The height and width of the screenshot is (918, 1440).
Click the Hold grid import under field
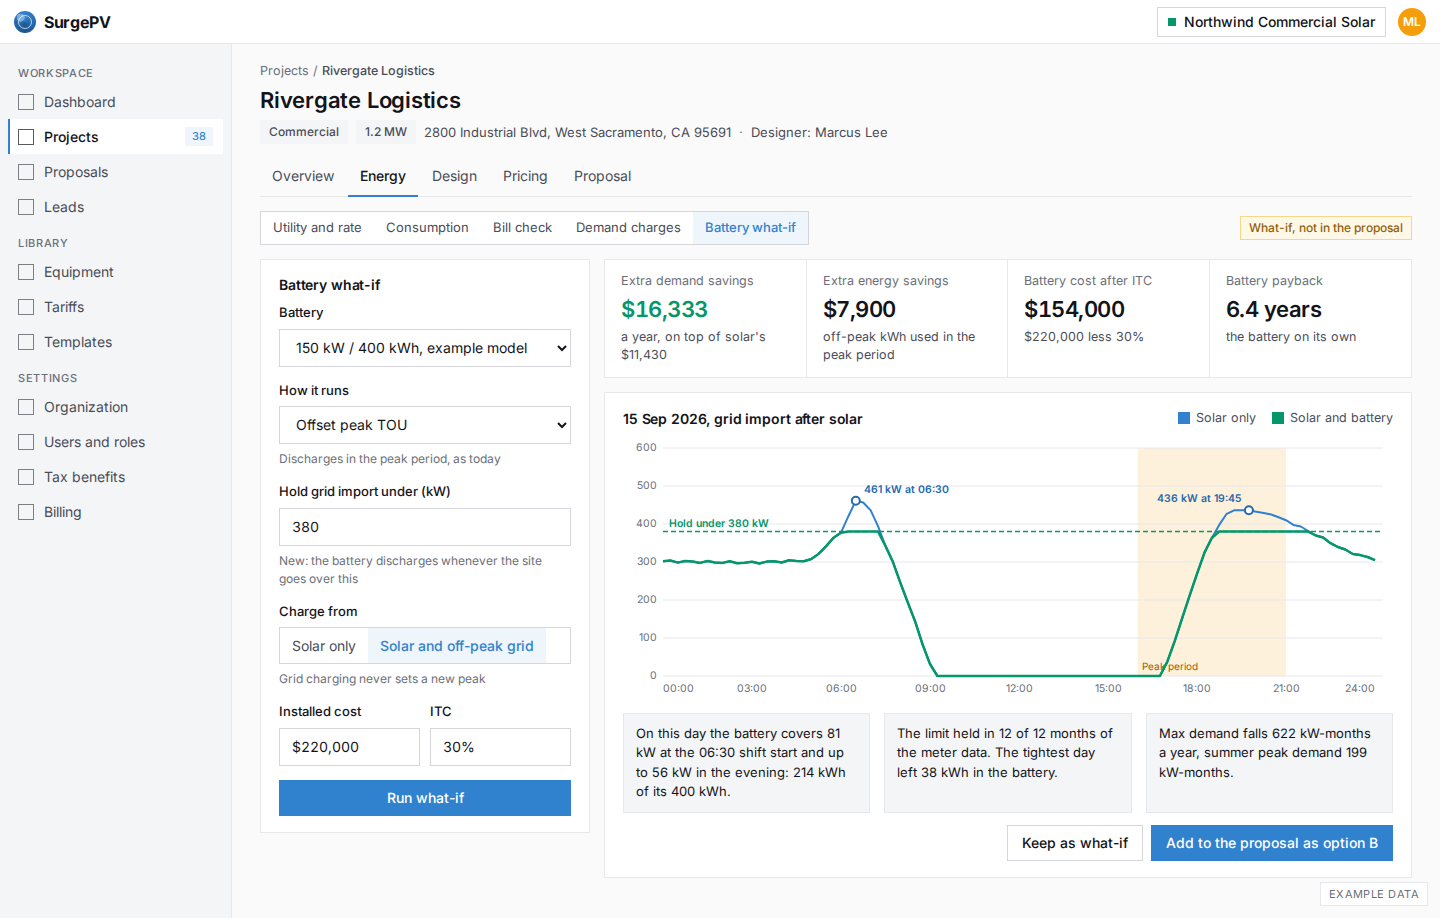click(425, 527)
